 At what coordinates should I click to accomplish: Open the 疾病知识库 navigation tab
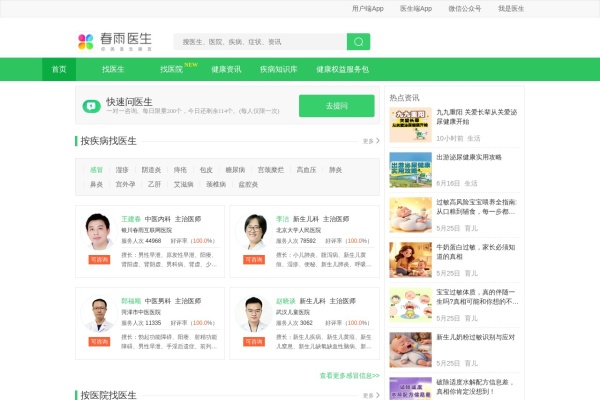point(279,69)
